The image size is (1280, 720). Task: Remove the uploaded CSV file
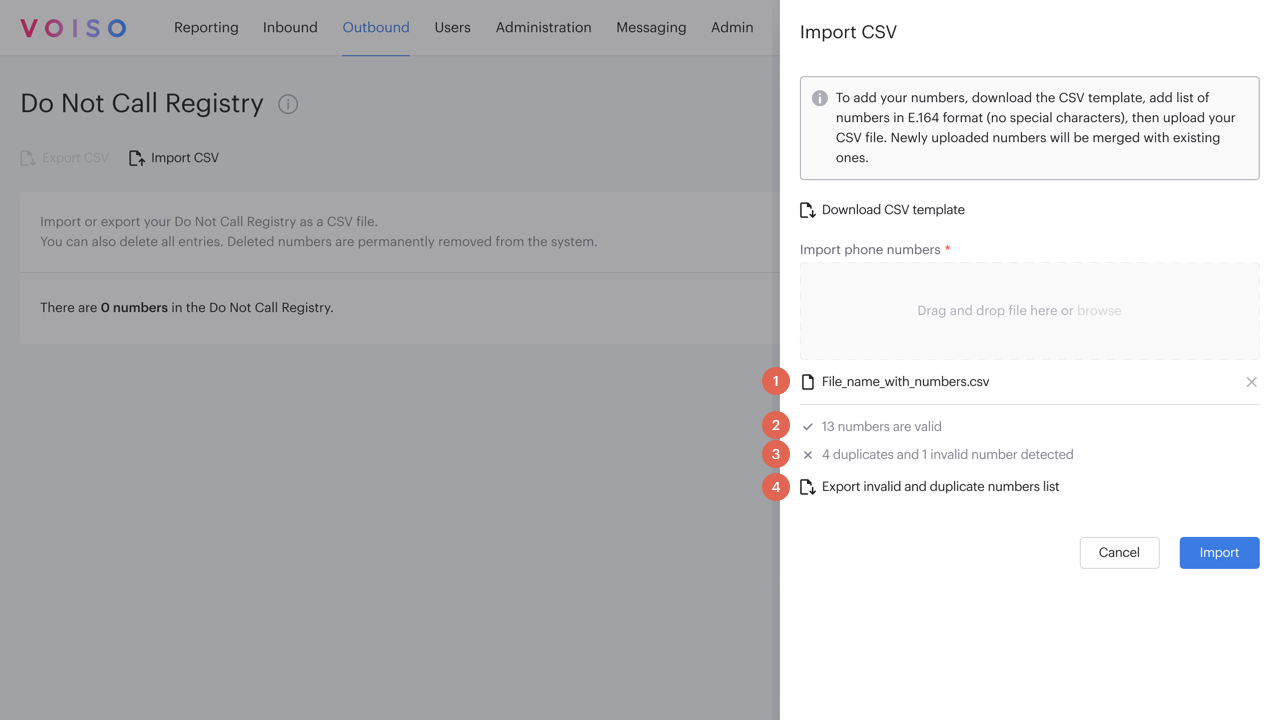(x=1251, y=381)
